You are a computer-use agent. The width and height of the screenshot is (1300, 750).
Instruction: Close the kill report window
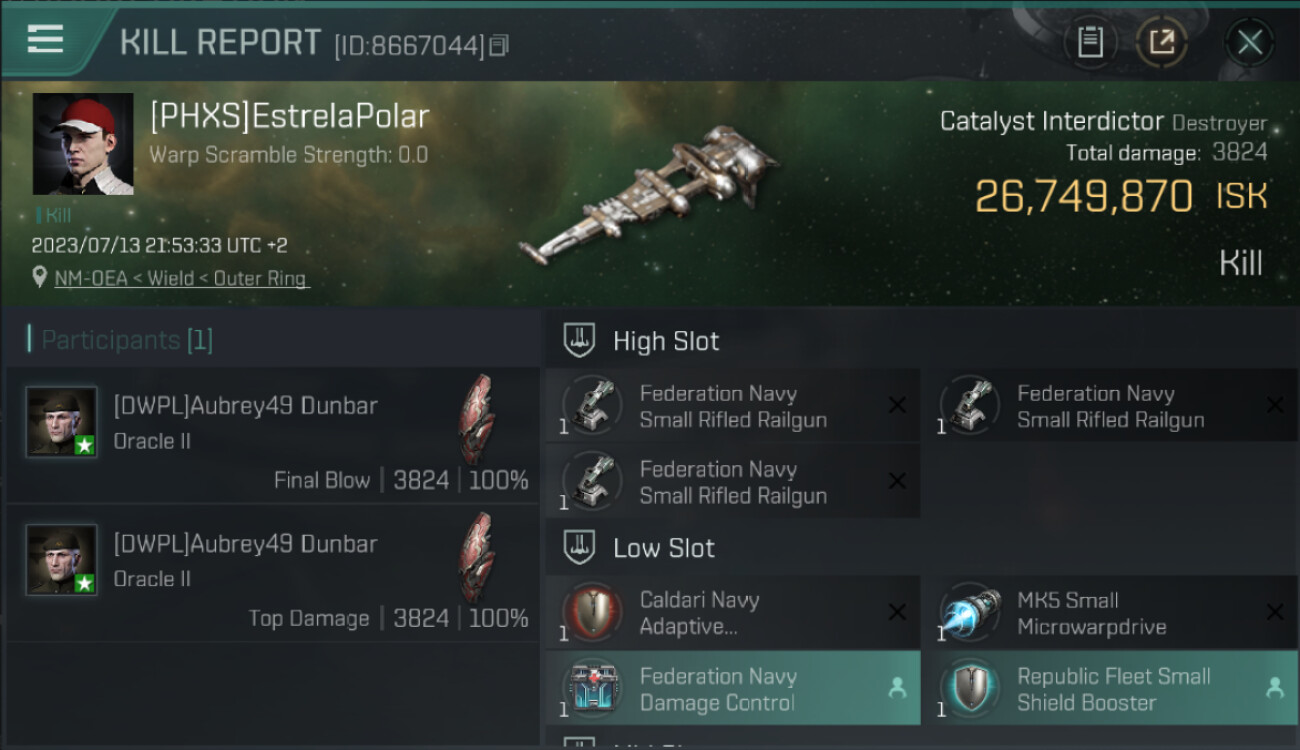coord(1250,43)
